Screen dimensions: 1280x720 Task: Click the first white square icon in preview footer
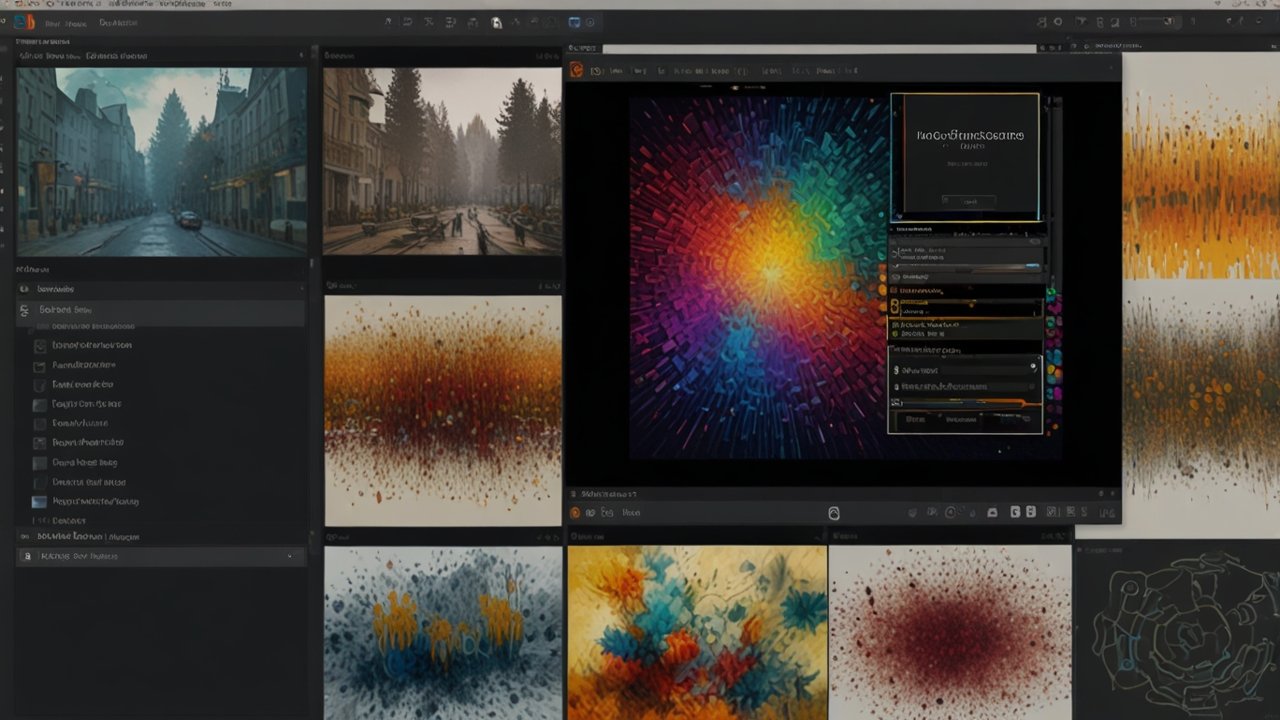coord(1015,512)
